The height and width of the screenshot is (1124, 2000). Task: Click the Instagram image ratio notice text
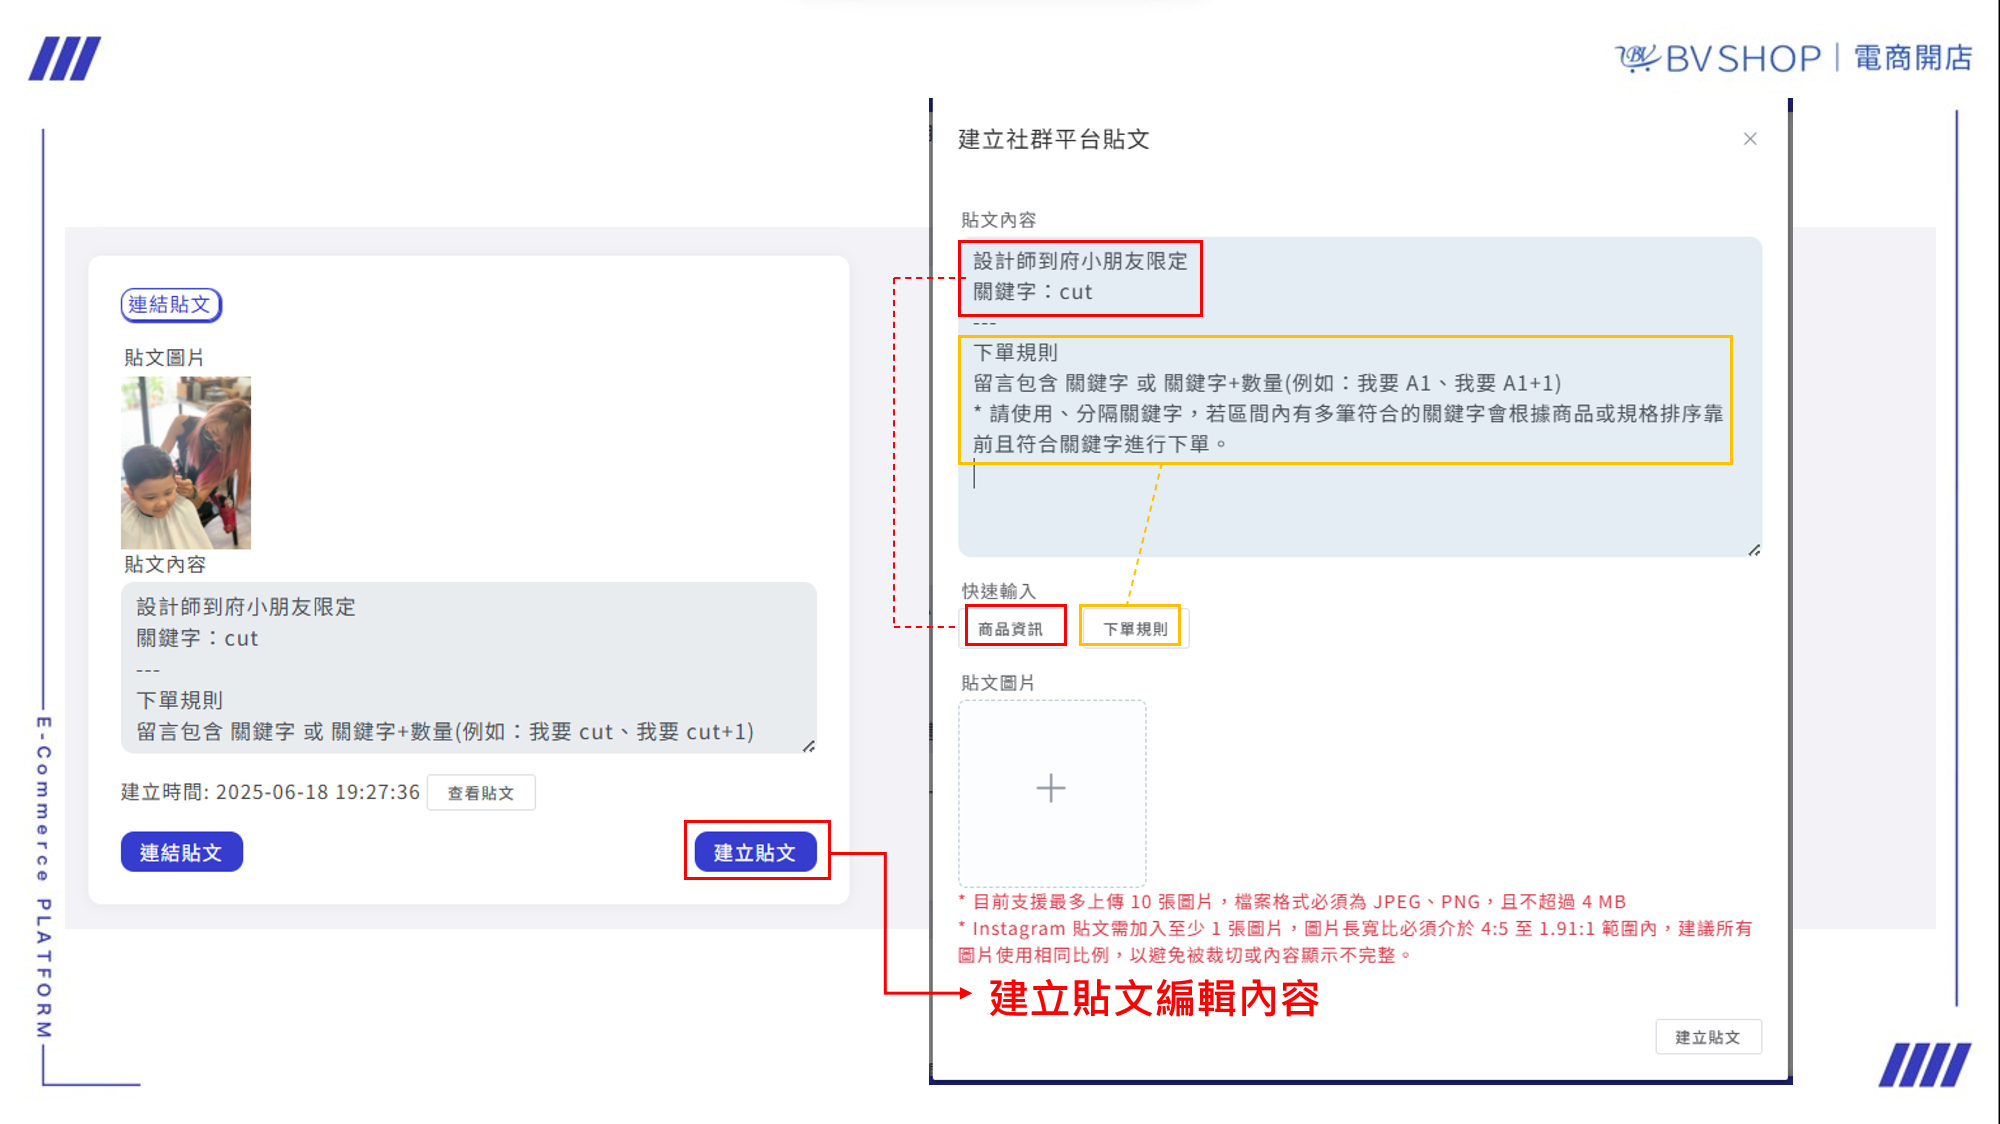pos(1355,942)
